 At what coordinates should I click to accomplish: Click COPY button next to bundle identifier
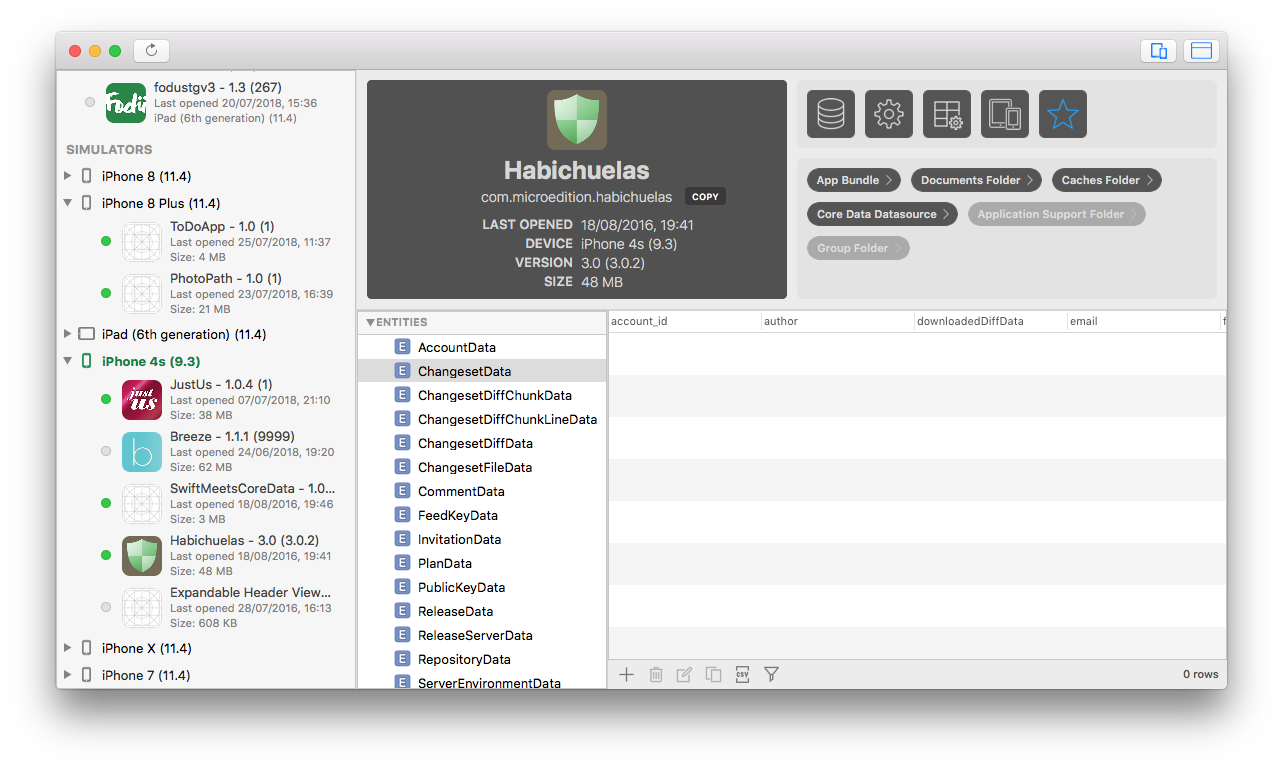tap(705, 197)
